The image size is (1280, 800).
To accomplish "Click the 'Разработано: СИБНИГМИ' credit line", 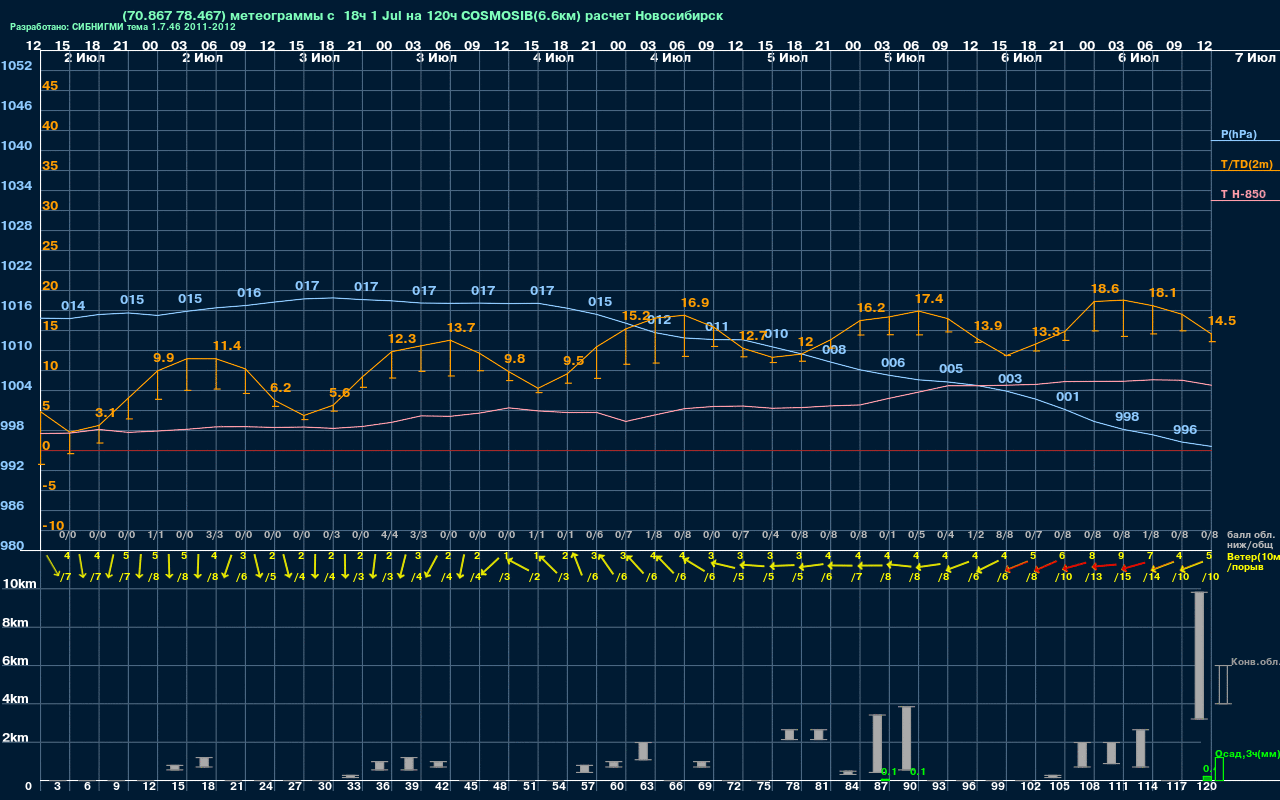I will [122, 27].
